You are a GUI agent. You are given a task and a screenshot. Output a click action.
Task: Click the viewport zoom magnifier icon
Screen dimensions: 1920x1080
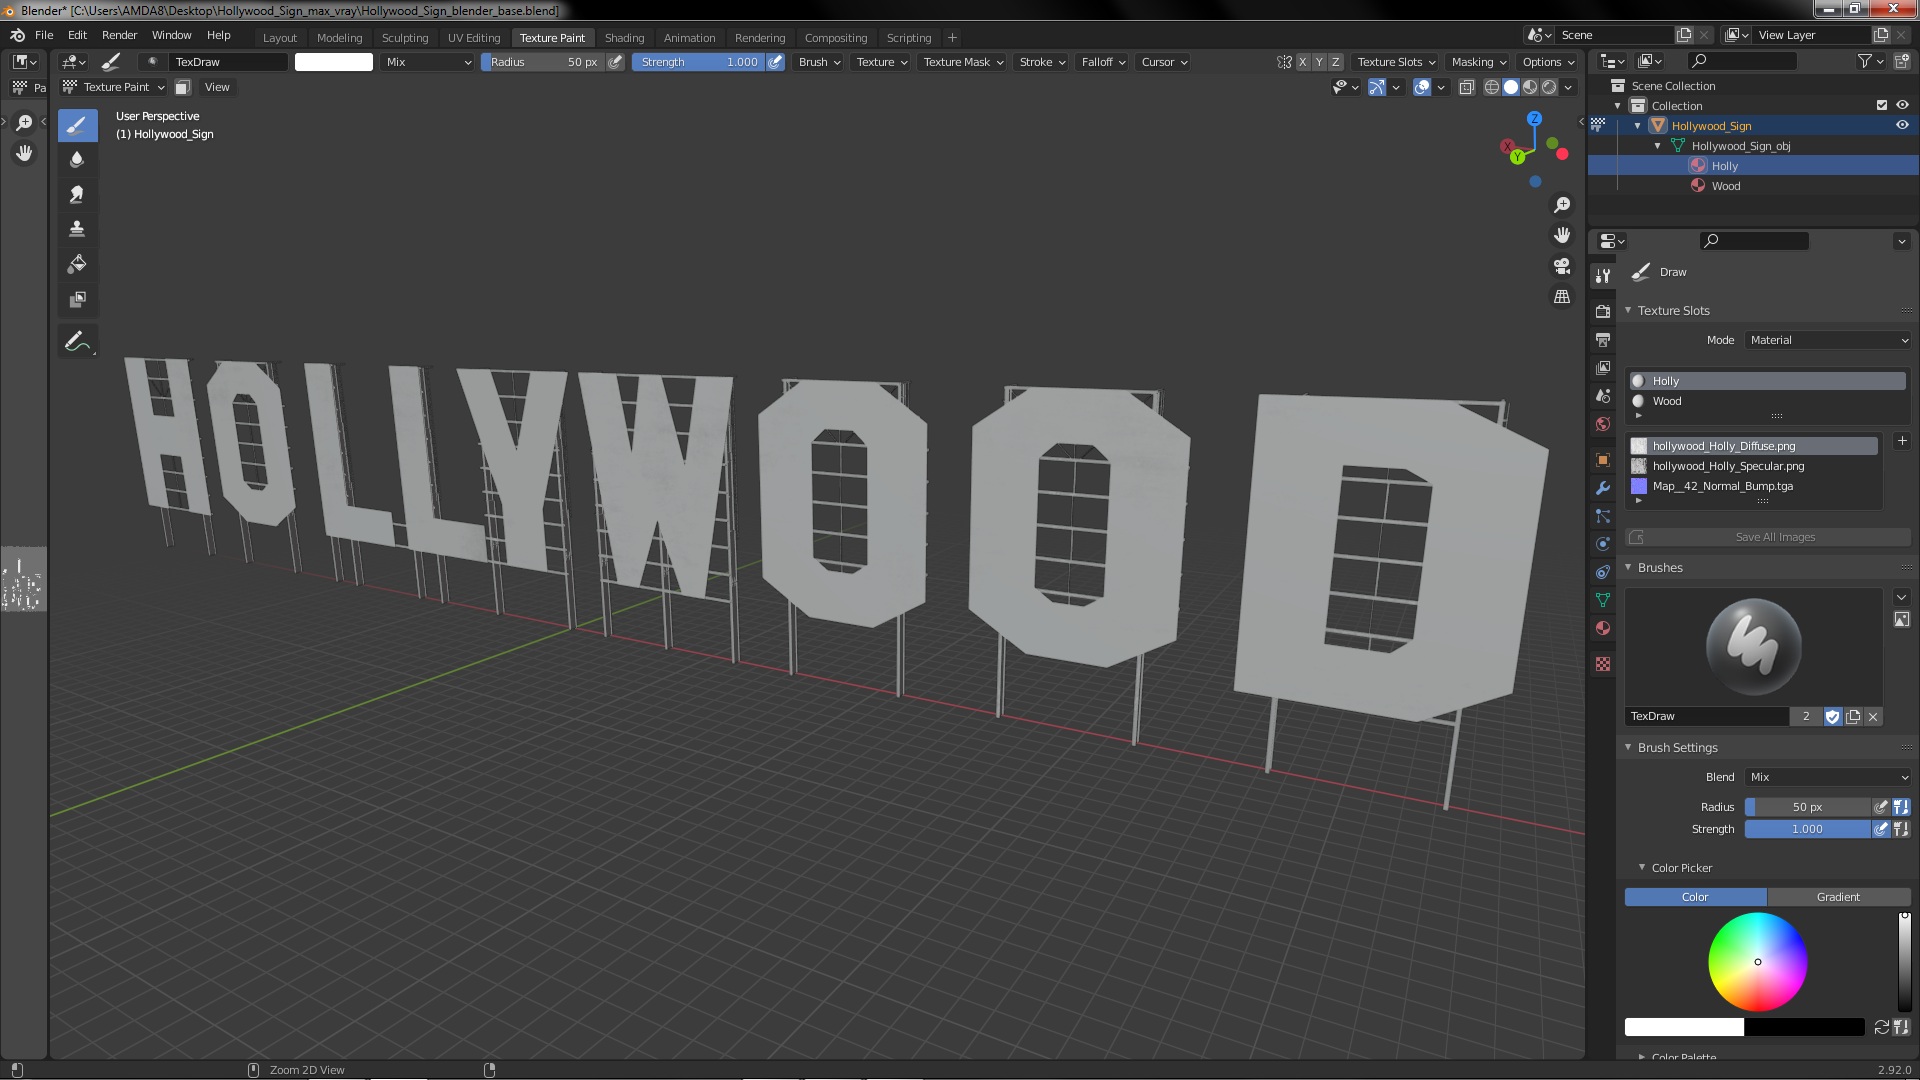coord(1562,205)
